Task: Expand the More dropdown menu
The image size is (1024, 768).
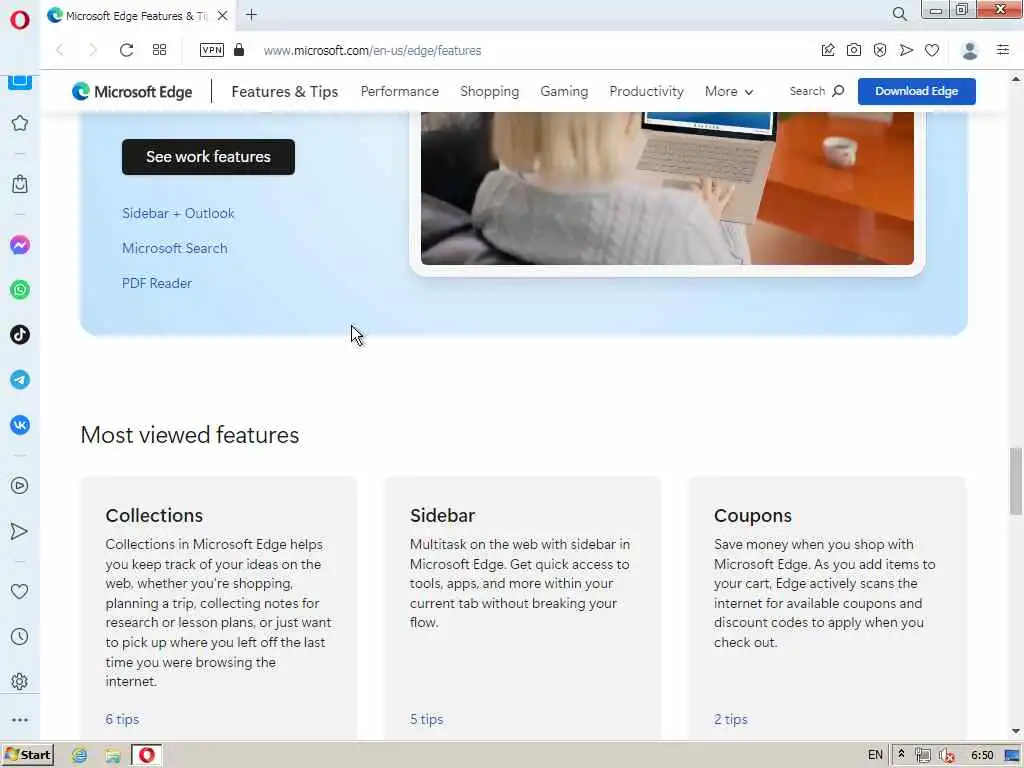Action: (729, 91)
